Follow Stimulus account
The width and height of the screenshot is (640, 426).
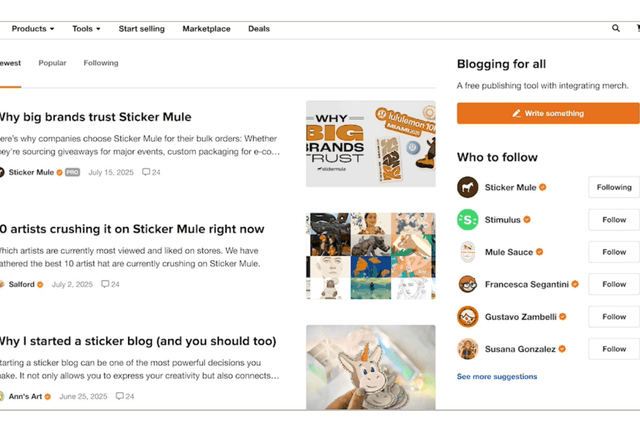[x=613, y=220]
